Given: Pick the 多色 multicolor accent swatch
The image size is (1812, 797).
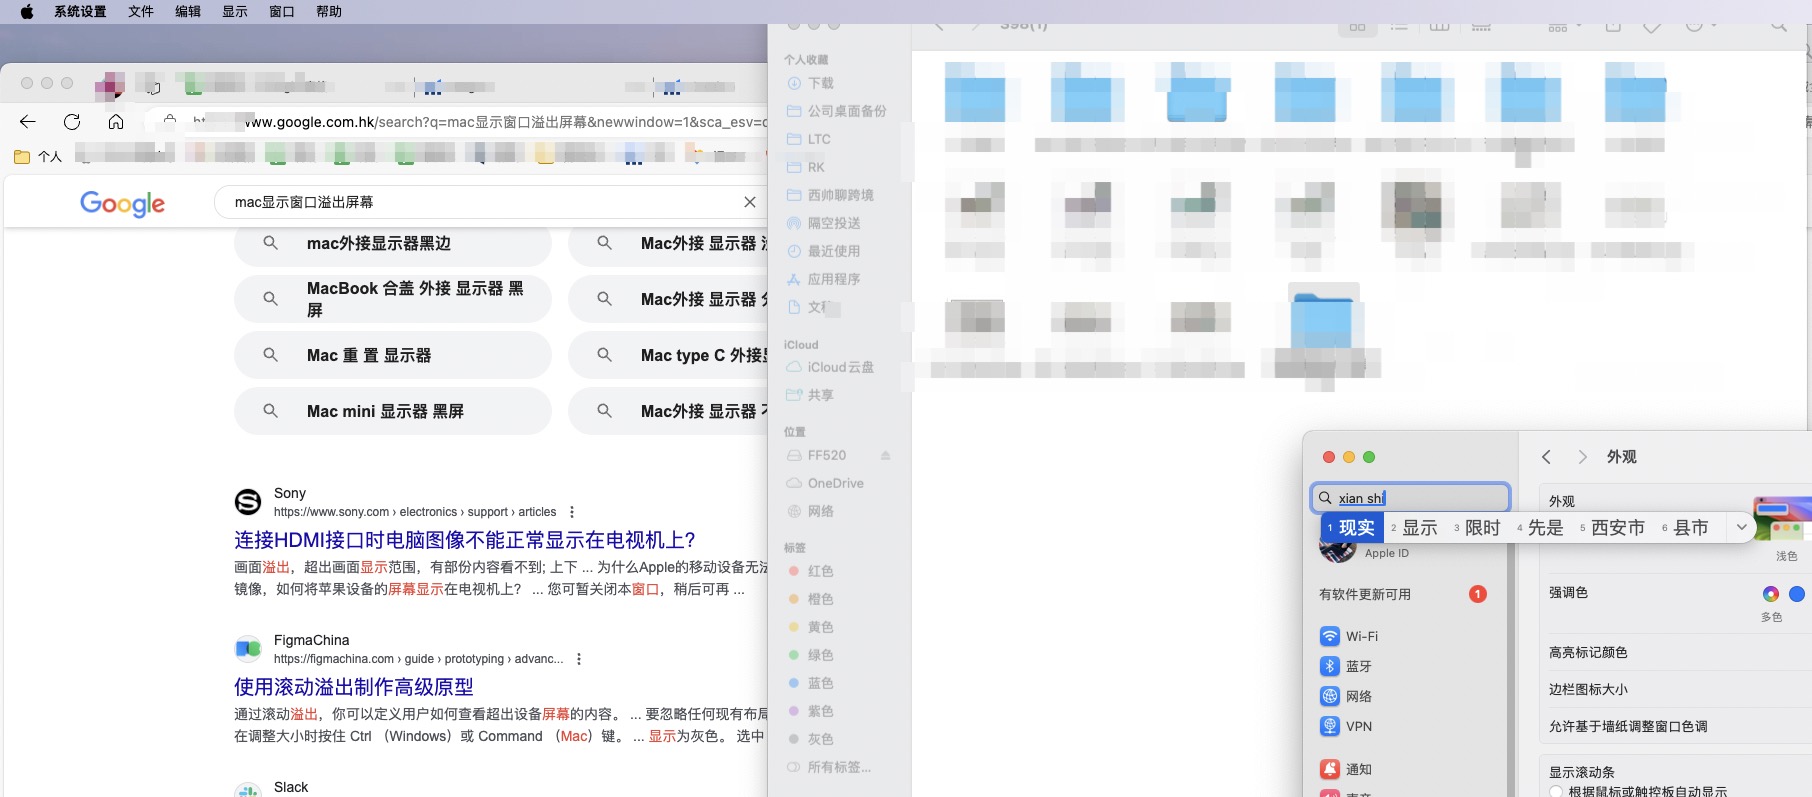Looking at the screenshot, I should (x=1770, y=594).
